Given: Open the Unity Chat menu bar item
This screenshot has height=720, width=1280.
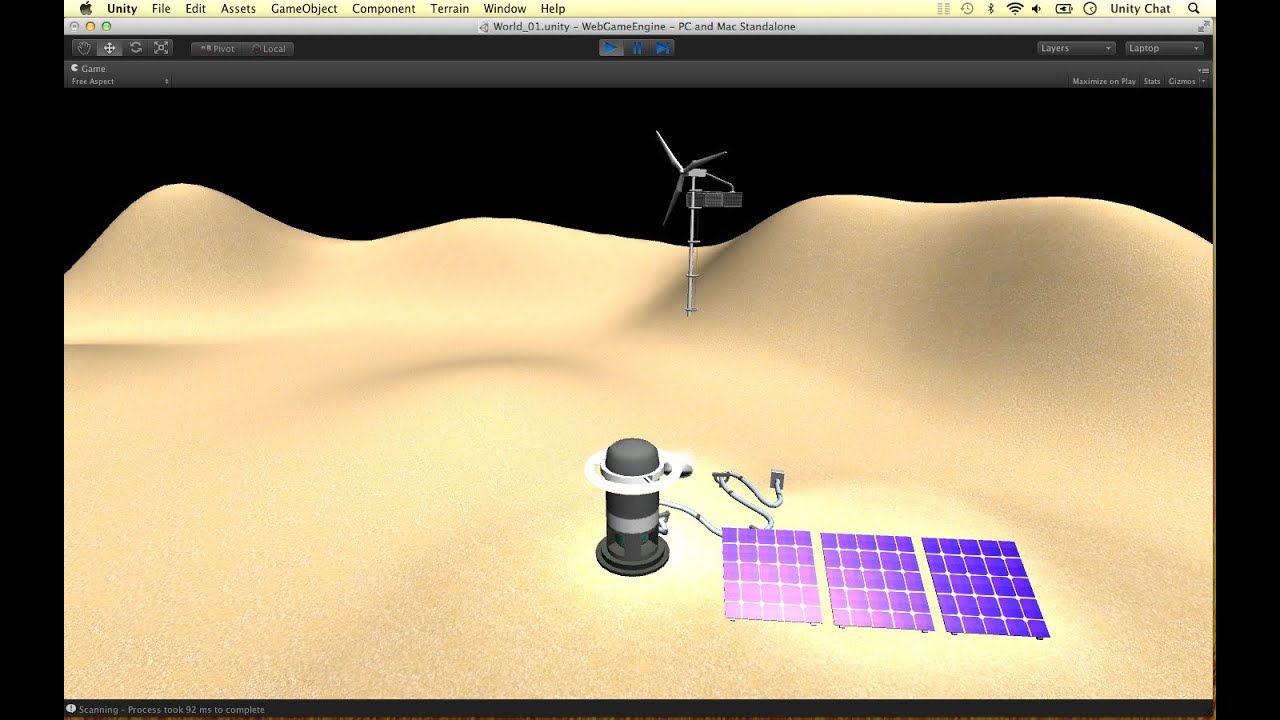Looking at the screenshot, I should (1140, 8).
